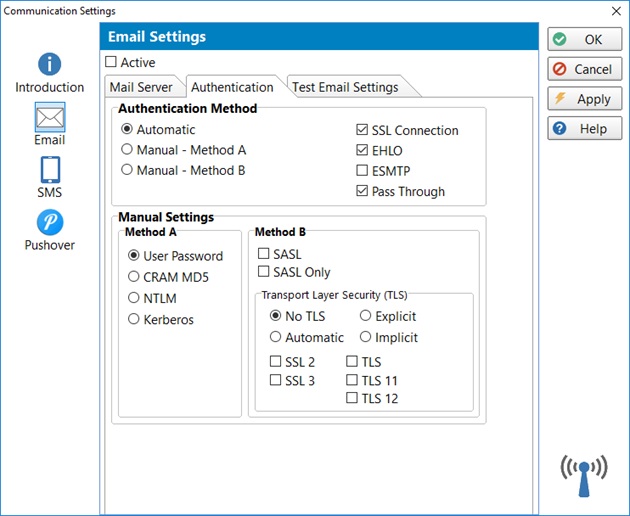Click the Pushover label in sidebar
This screenshot has width=630, height=516.
pyautogui.click(x=50, y=245)
